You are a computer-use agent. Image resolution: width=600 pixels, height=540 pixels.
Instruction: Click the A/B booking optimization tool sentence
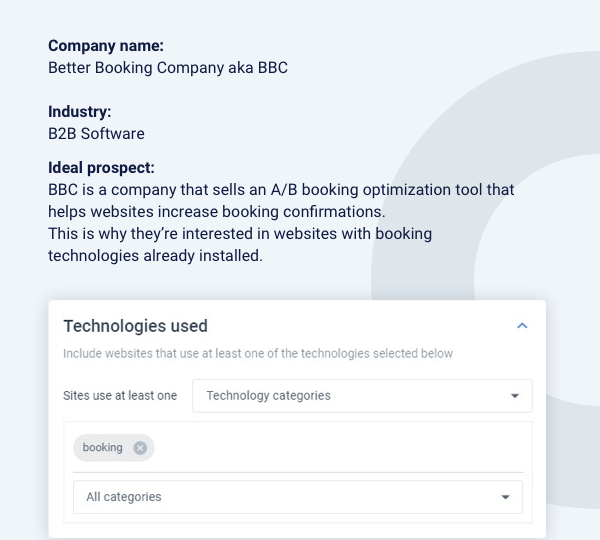[281, 190]
